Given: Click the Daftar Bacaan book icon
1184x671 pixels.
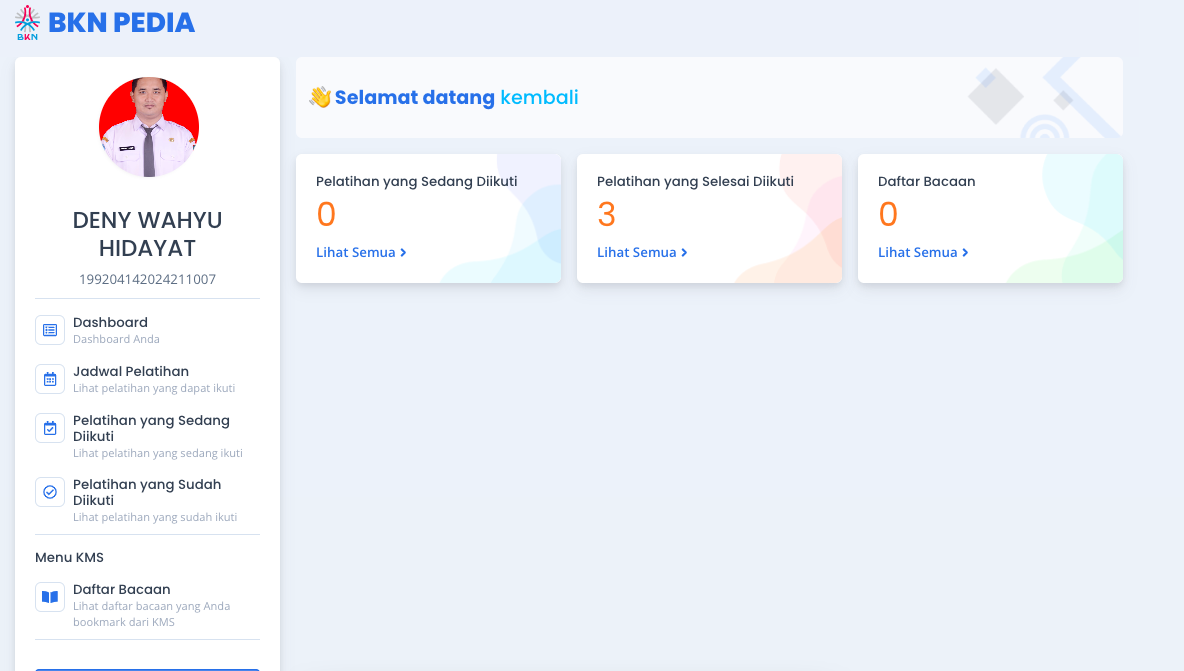Looking at the screenshot, I should tap(50, 597).
